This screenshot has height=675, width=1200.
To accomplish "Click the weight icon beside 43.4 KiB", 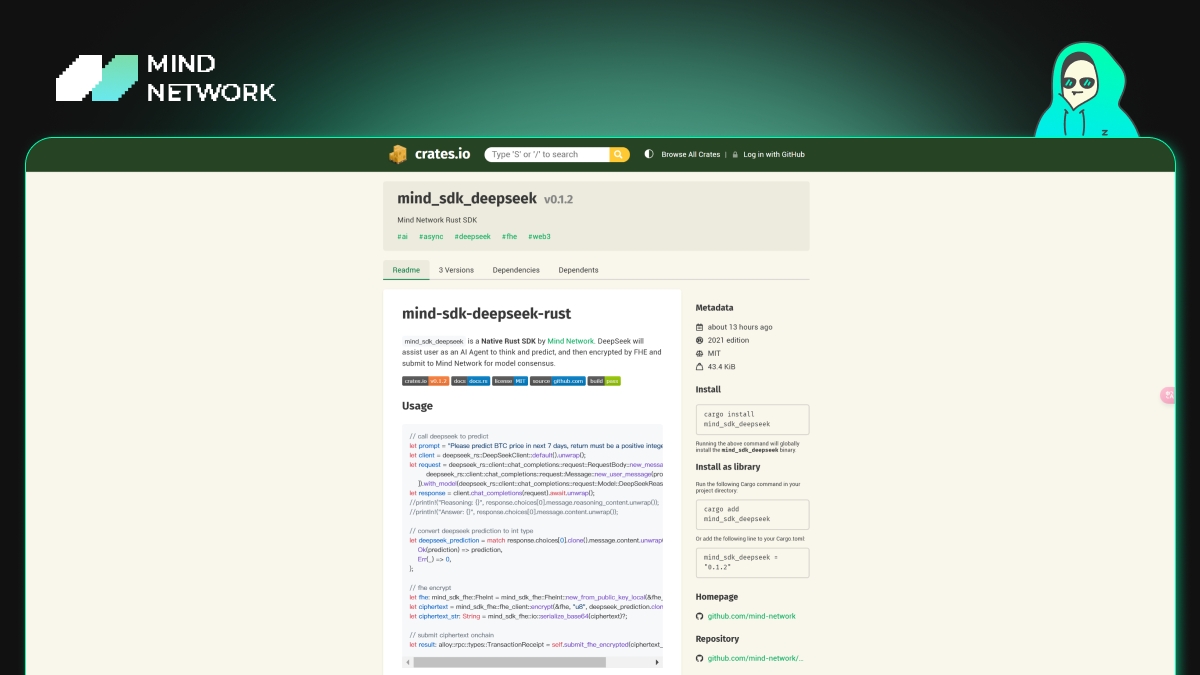I will (x=700, y=367).
